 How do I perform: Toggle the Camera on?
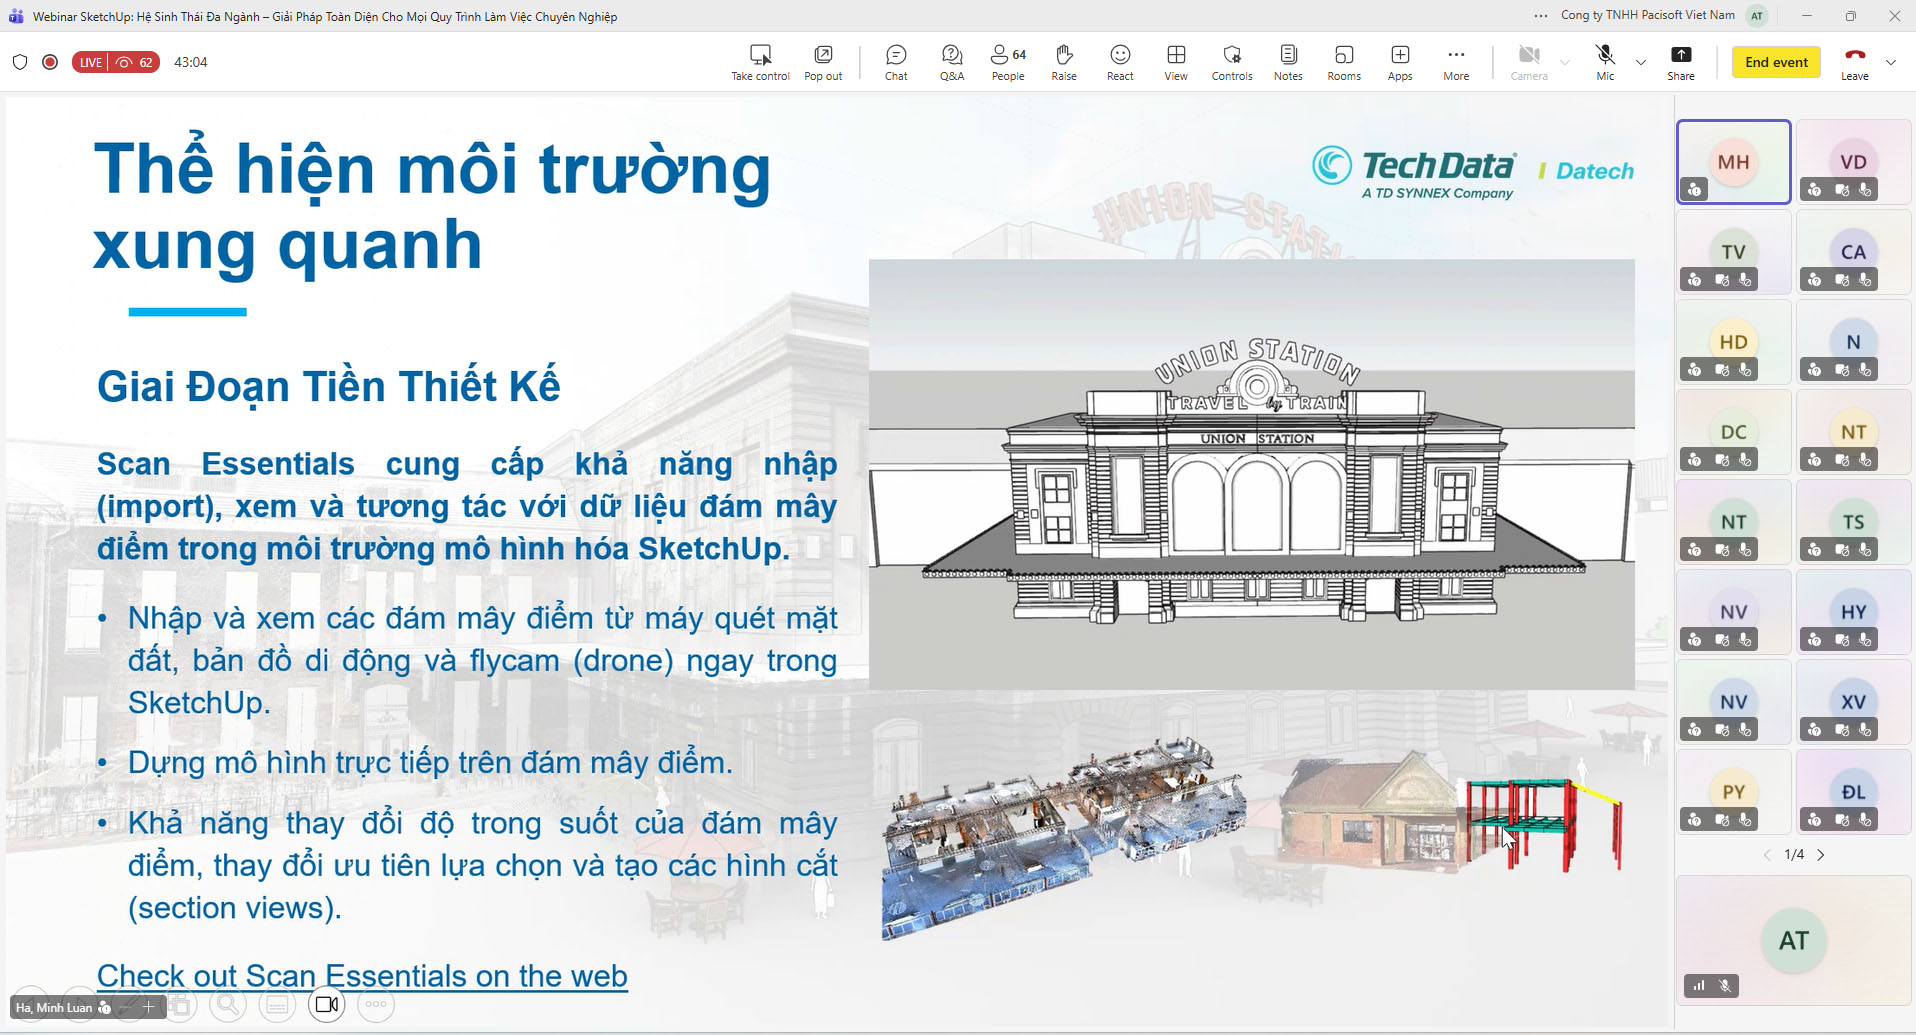1528,62
